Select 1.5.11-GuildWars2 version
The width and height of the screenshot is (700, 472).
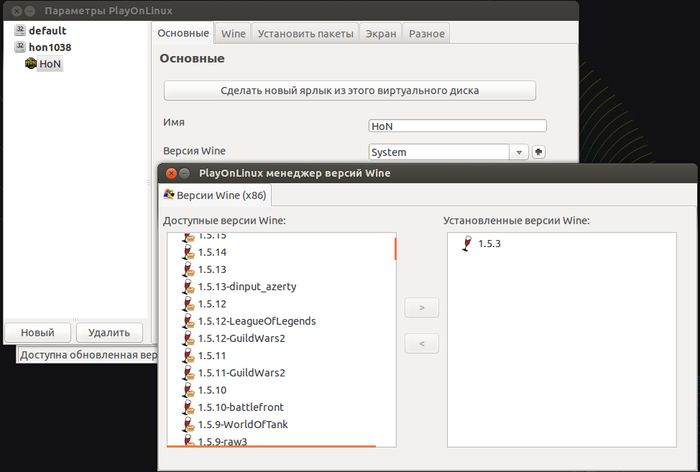pos(241,373)
